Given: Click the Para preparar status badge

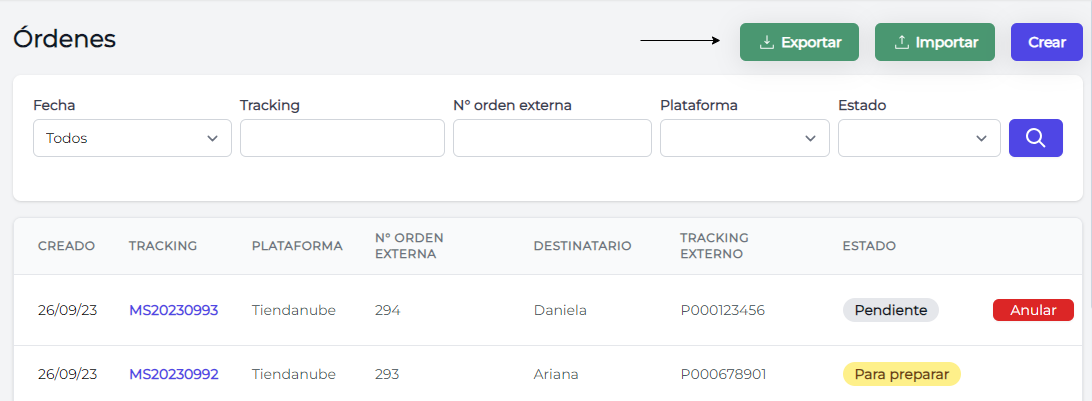Looking at the screenshot, I should (x=901, y=374).
